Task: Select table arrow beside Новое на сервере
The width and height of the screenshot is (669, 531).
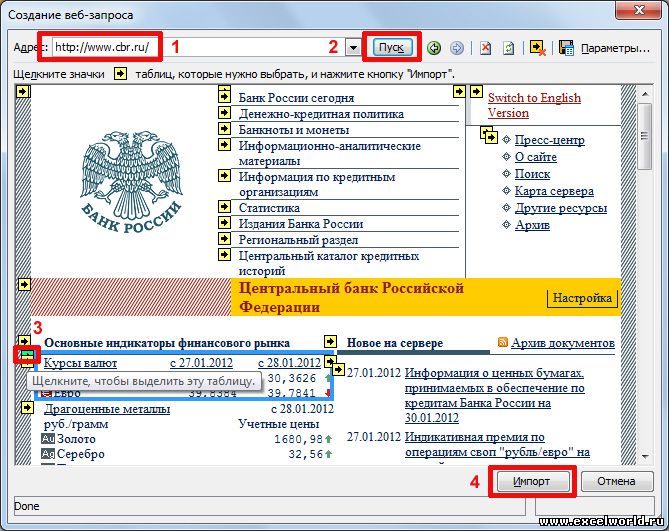Action: click(x=330, y=341)
